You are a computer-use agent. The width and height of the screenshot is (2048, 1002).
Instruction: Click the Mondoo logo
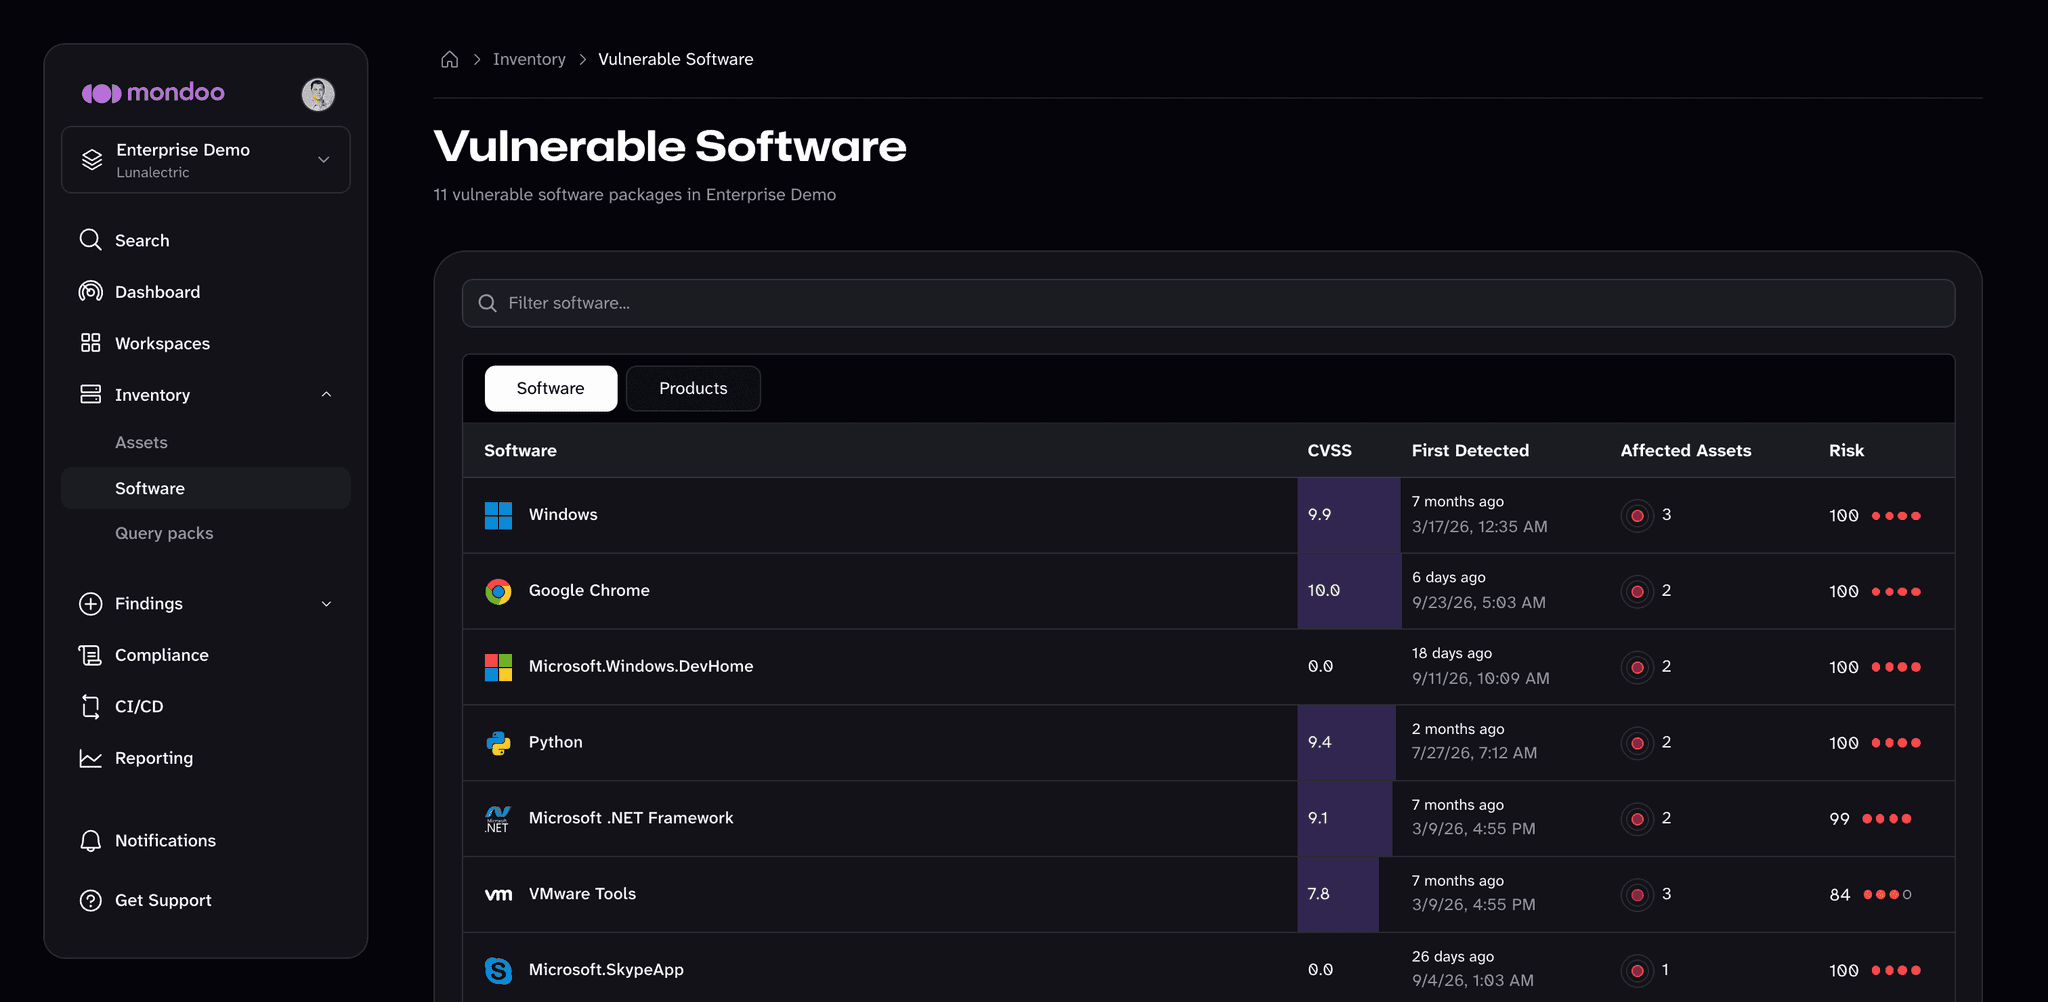[153, 93]
